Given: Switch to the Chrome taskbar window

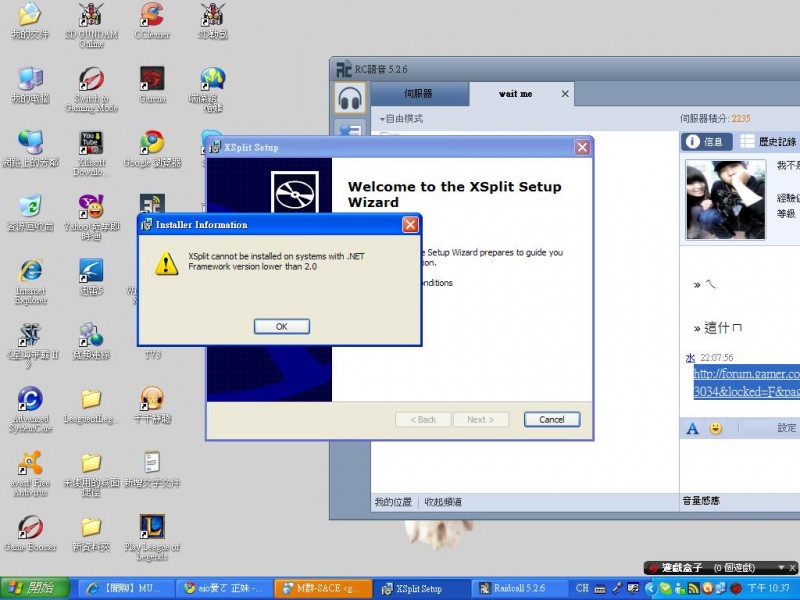Looking at the screenshot, I should [224, 588].
